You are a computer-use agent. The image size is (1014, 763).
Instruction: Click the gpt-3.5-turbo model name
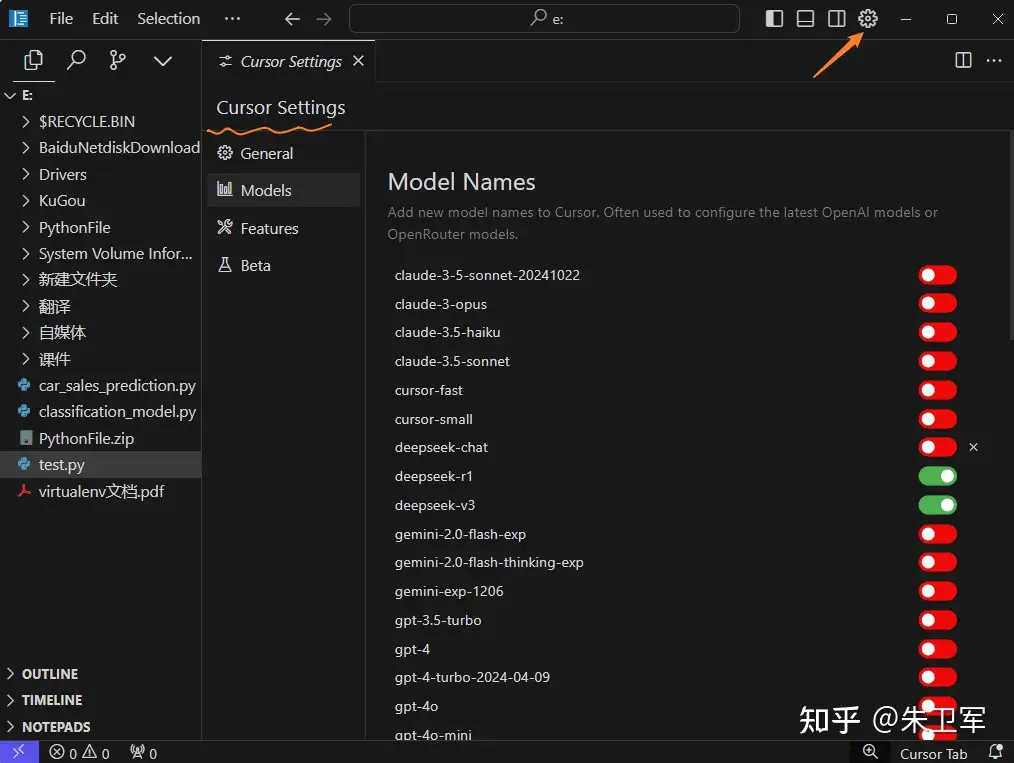pos(438,620)
